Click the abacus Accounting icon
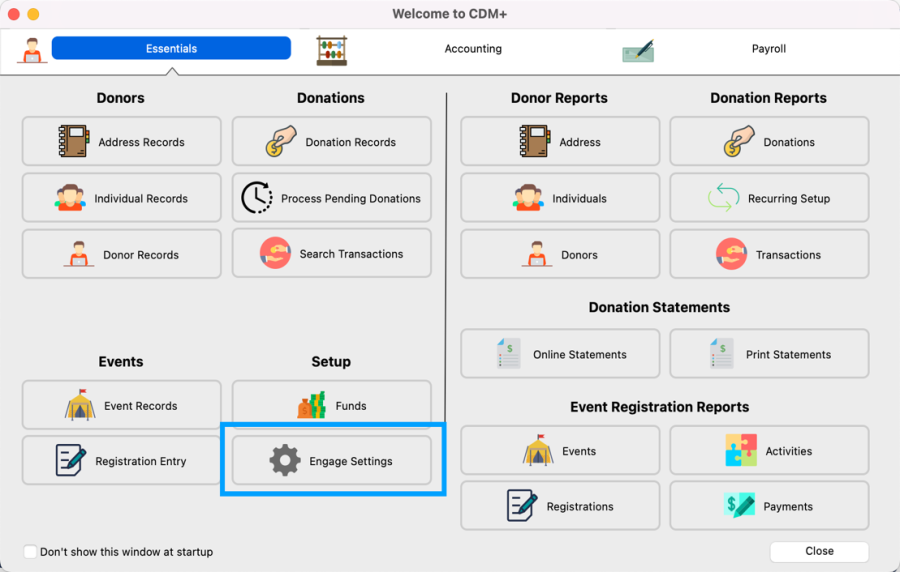The image size is (900, 572). click(332, 50)
